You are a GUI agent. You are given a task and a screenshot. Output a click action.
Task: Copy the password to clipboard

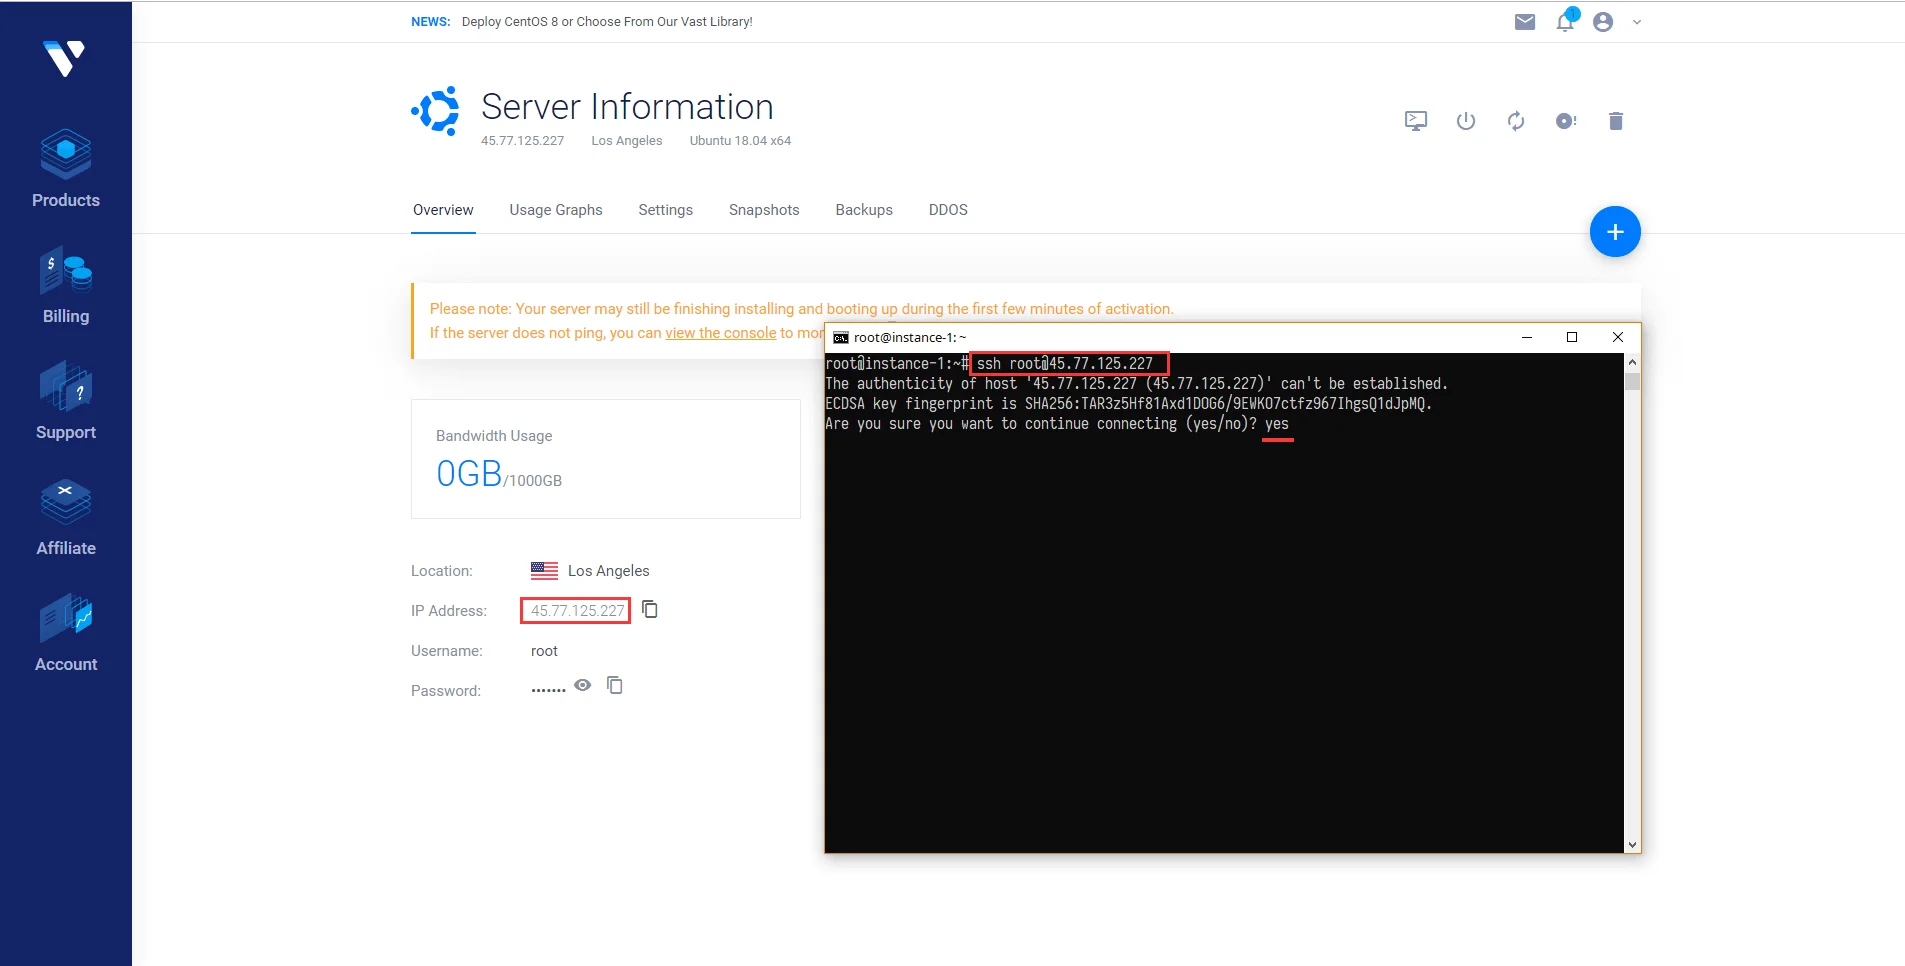pos(615,685)
